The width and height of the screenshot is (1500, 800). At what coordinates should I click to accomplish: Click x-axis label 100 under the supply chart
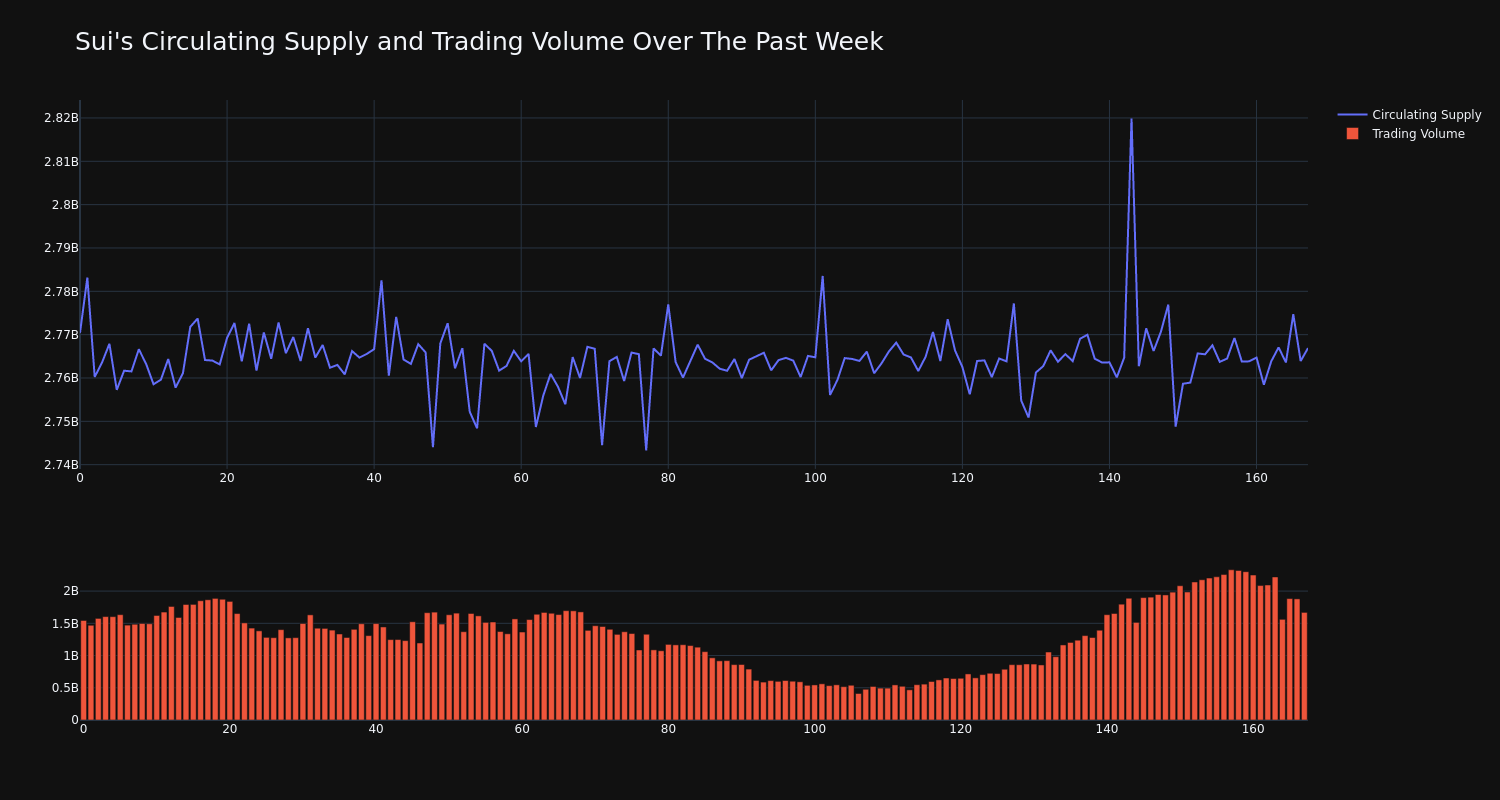815,478
